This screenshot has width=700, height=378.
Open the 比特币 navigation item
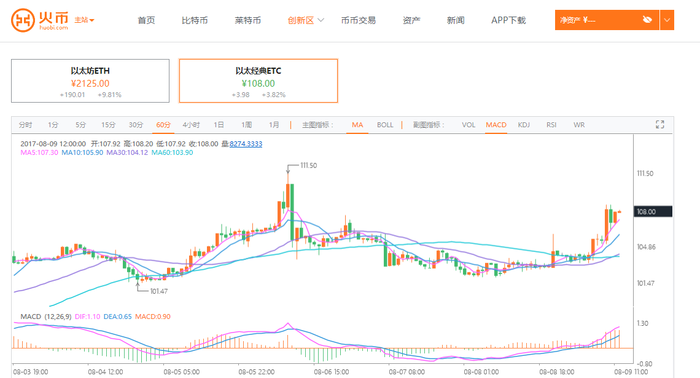click(195, 20)
